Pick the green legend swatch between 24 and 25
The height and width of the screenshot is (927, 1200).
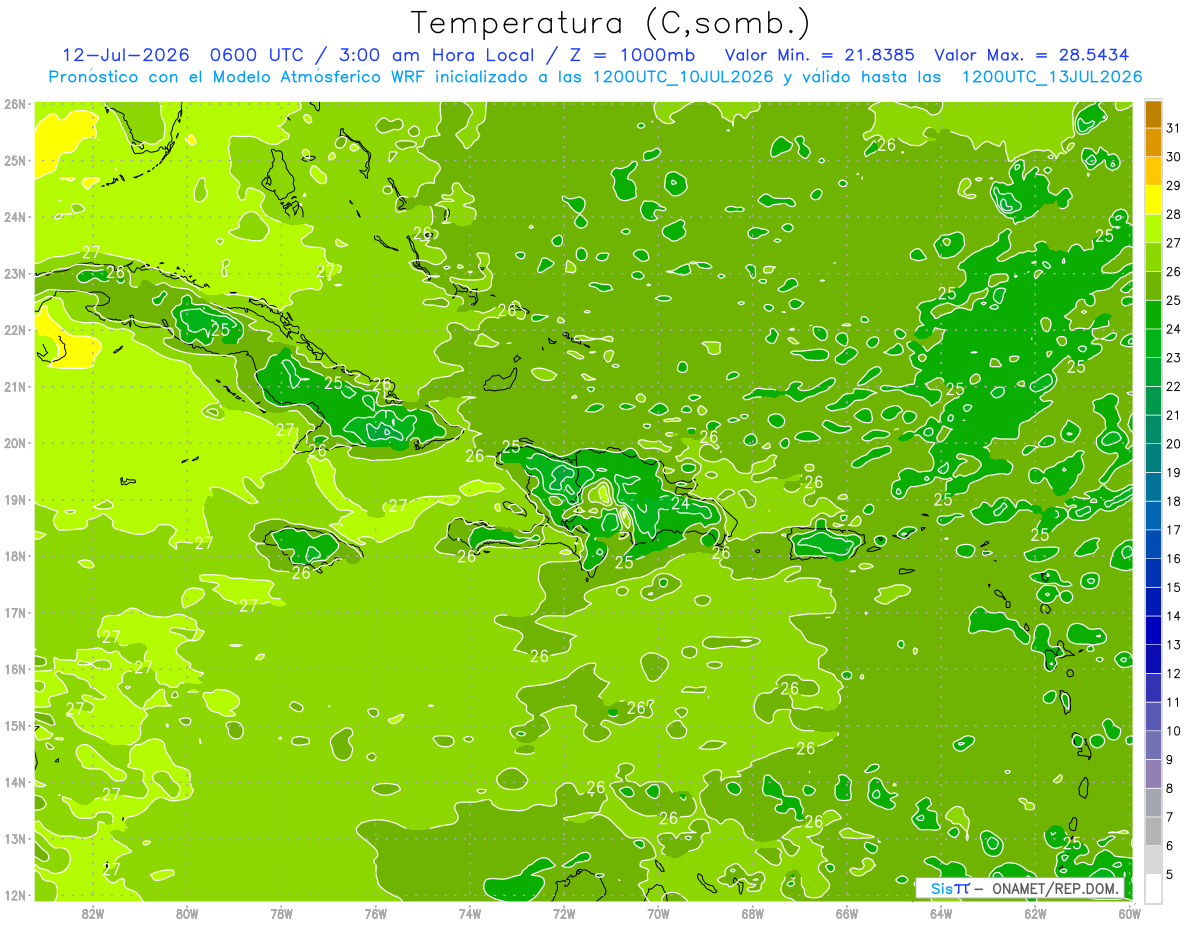coord(1153,314)
